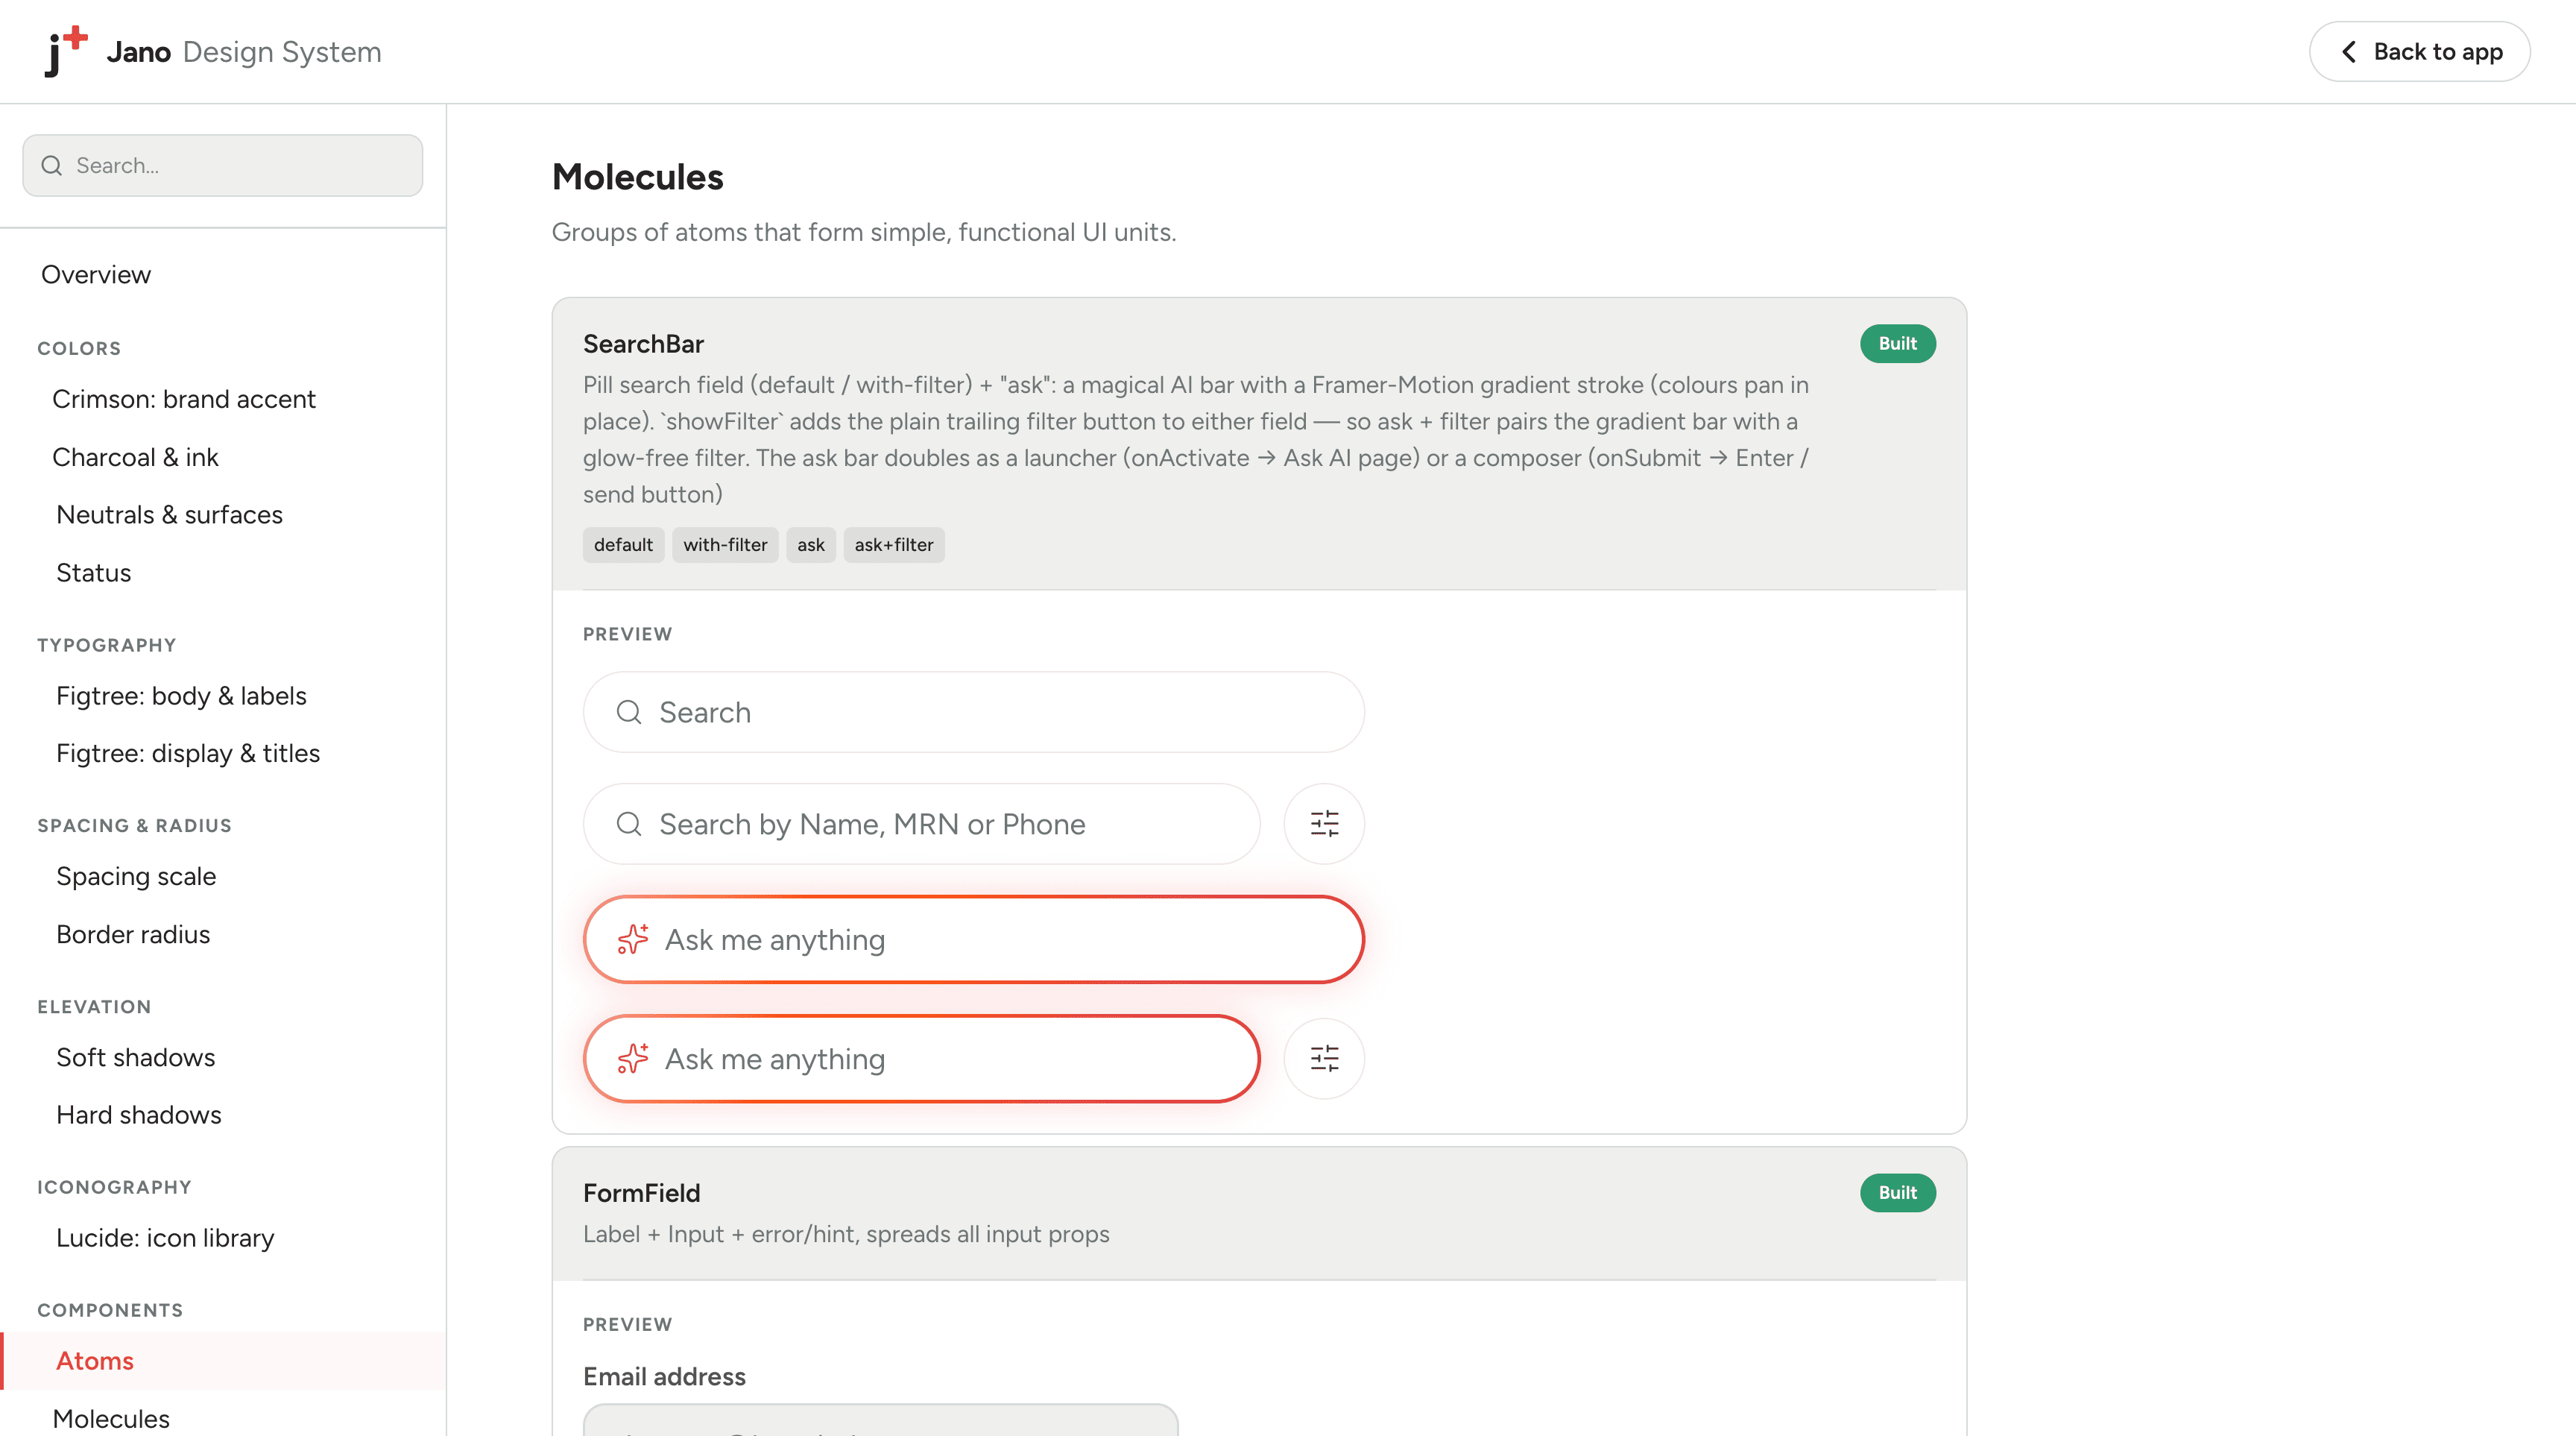The image size is (2576, 1436).
Task: Open Border radius page
Action: (133, 934)
